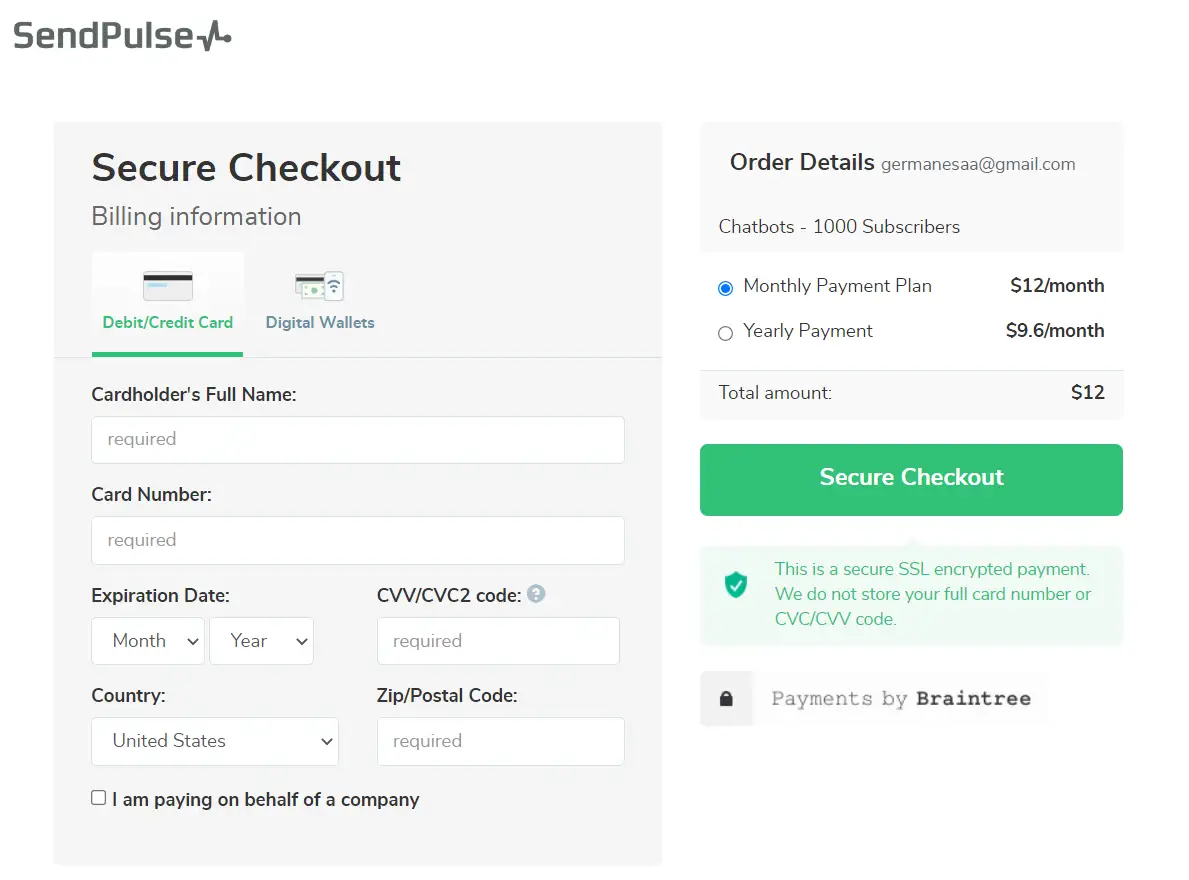Click the Zip/Postal Code field

point(500,741)
